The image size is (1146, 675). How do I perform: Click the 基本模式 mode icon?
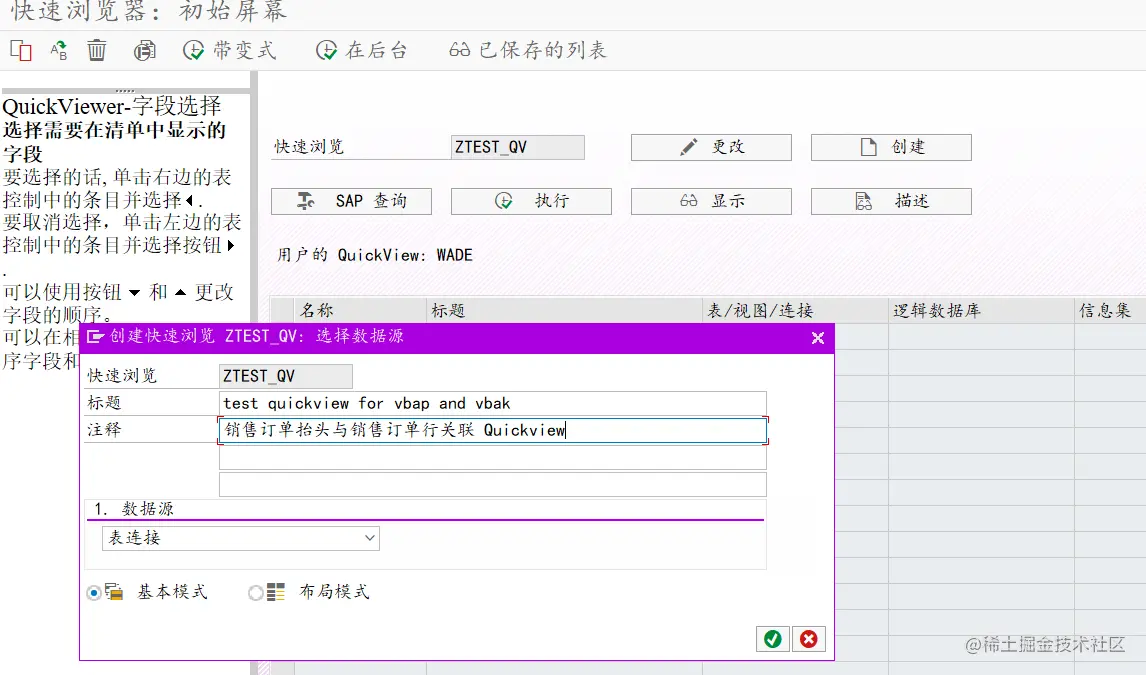pyautogui.click(x=114, y=592)
